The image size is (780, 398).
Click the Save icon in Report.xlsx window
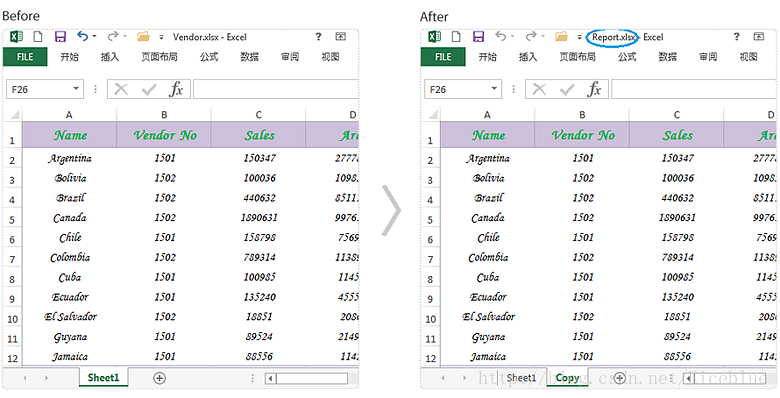coord(479,37)
